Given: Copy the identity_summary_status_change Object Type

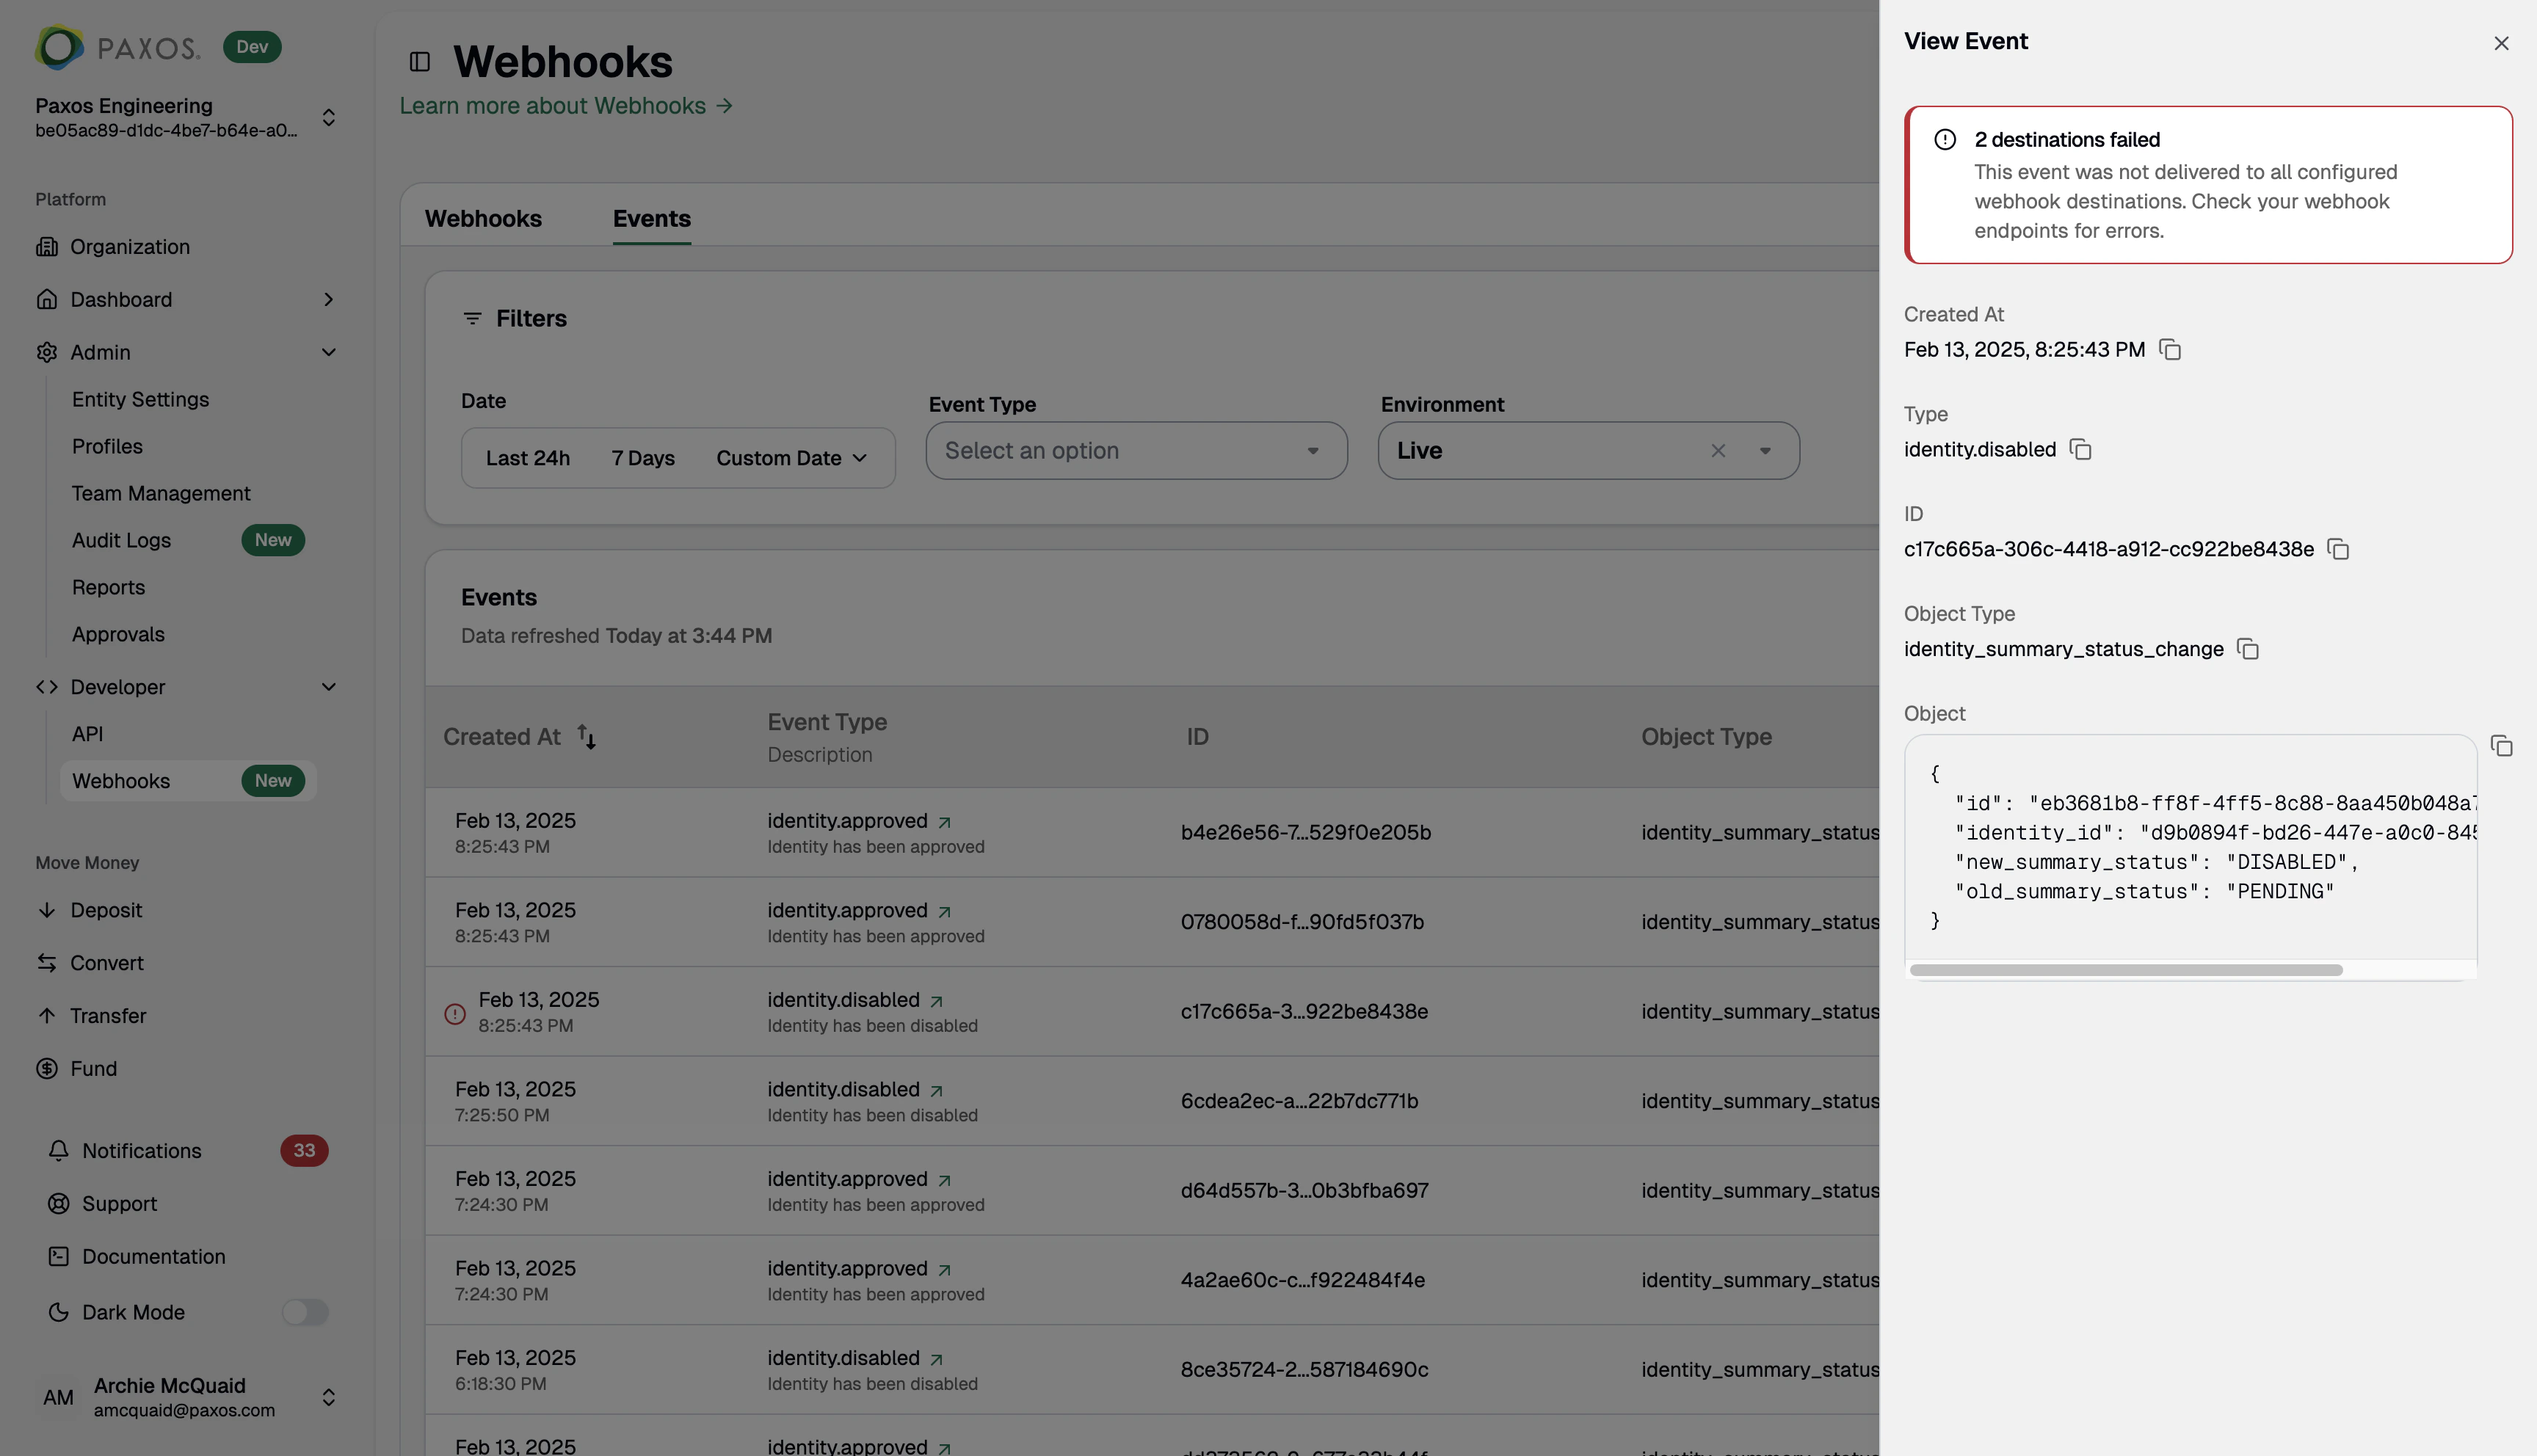Looking at the screenshot, I should pyautogui.click(x=2248, y=649).
